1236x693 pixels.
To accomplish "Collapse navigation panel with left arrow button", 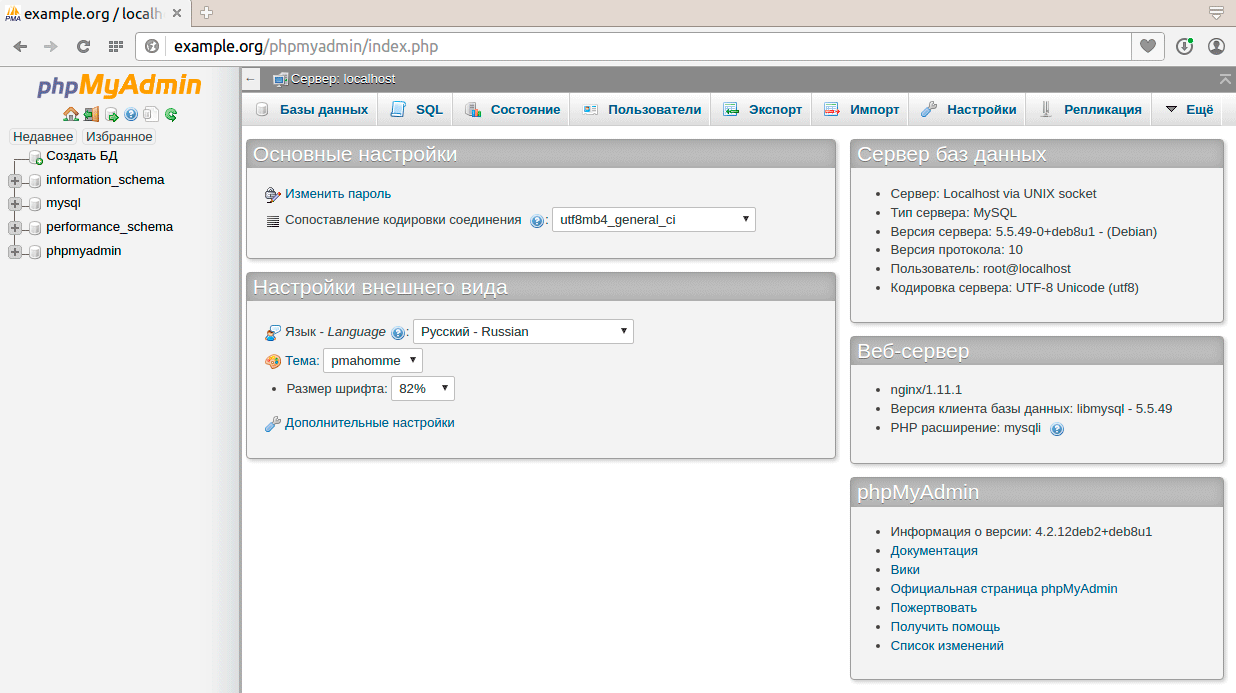I will (x=251, y=79).
